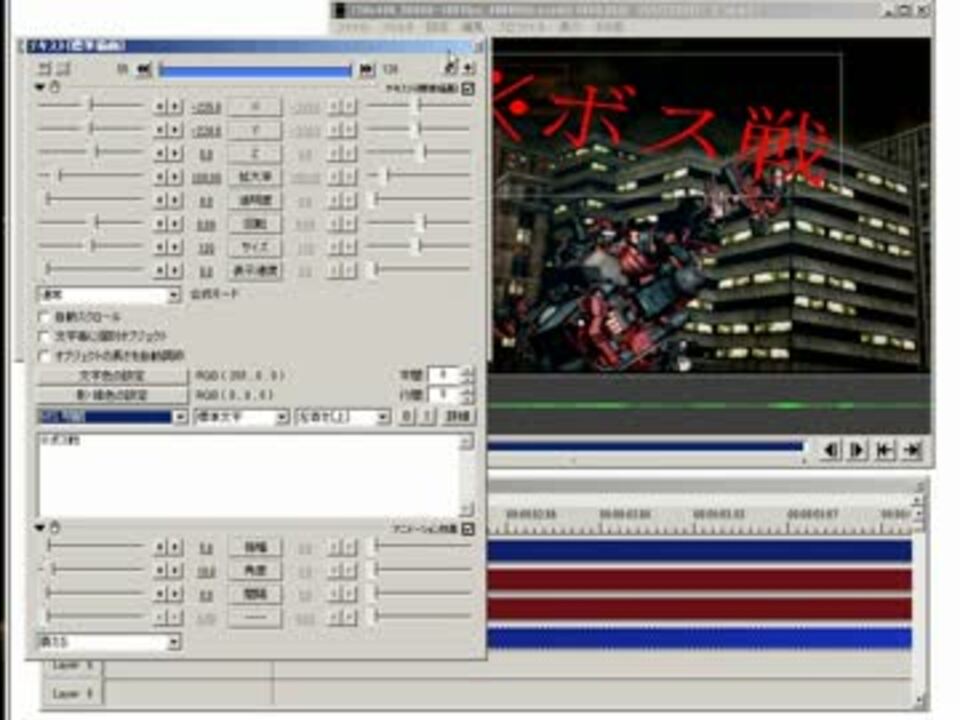Click the 回転 movement mode button
The width and height of the screenshot is (960, 720).
point(255,223)
